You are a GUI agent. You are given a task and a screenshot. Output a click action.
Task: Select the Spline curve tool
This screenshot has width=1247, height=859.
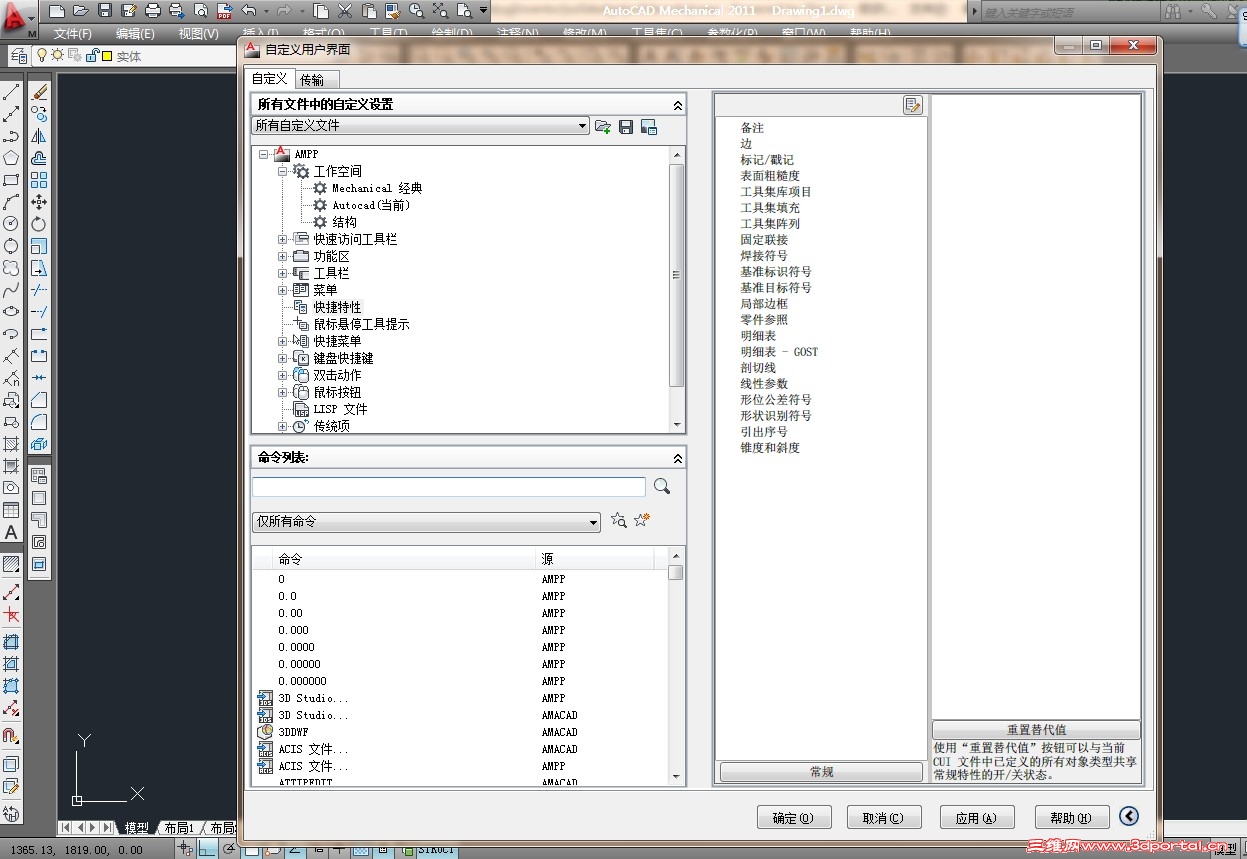point(11,290)
